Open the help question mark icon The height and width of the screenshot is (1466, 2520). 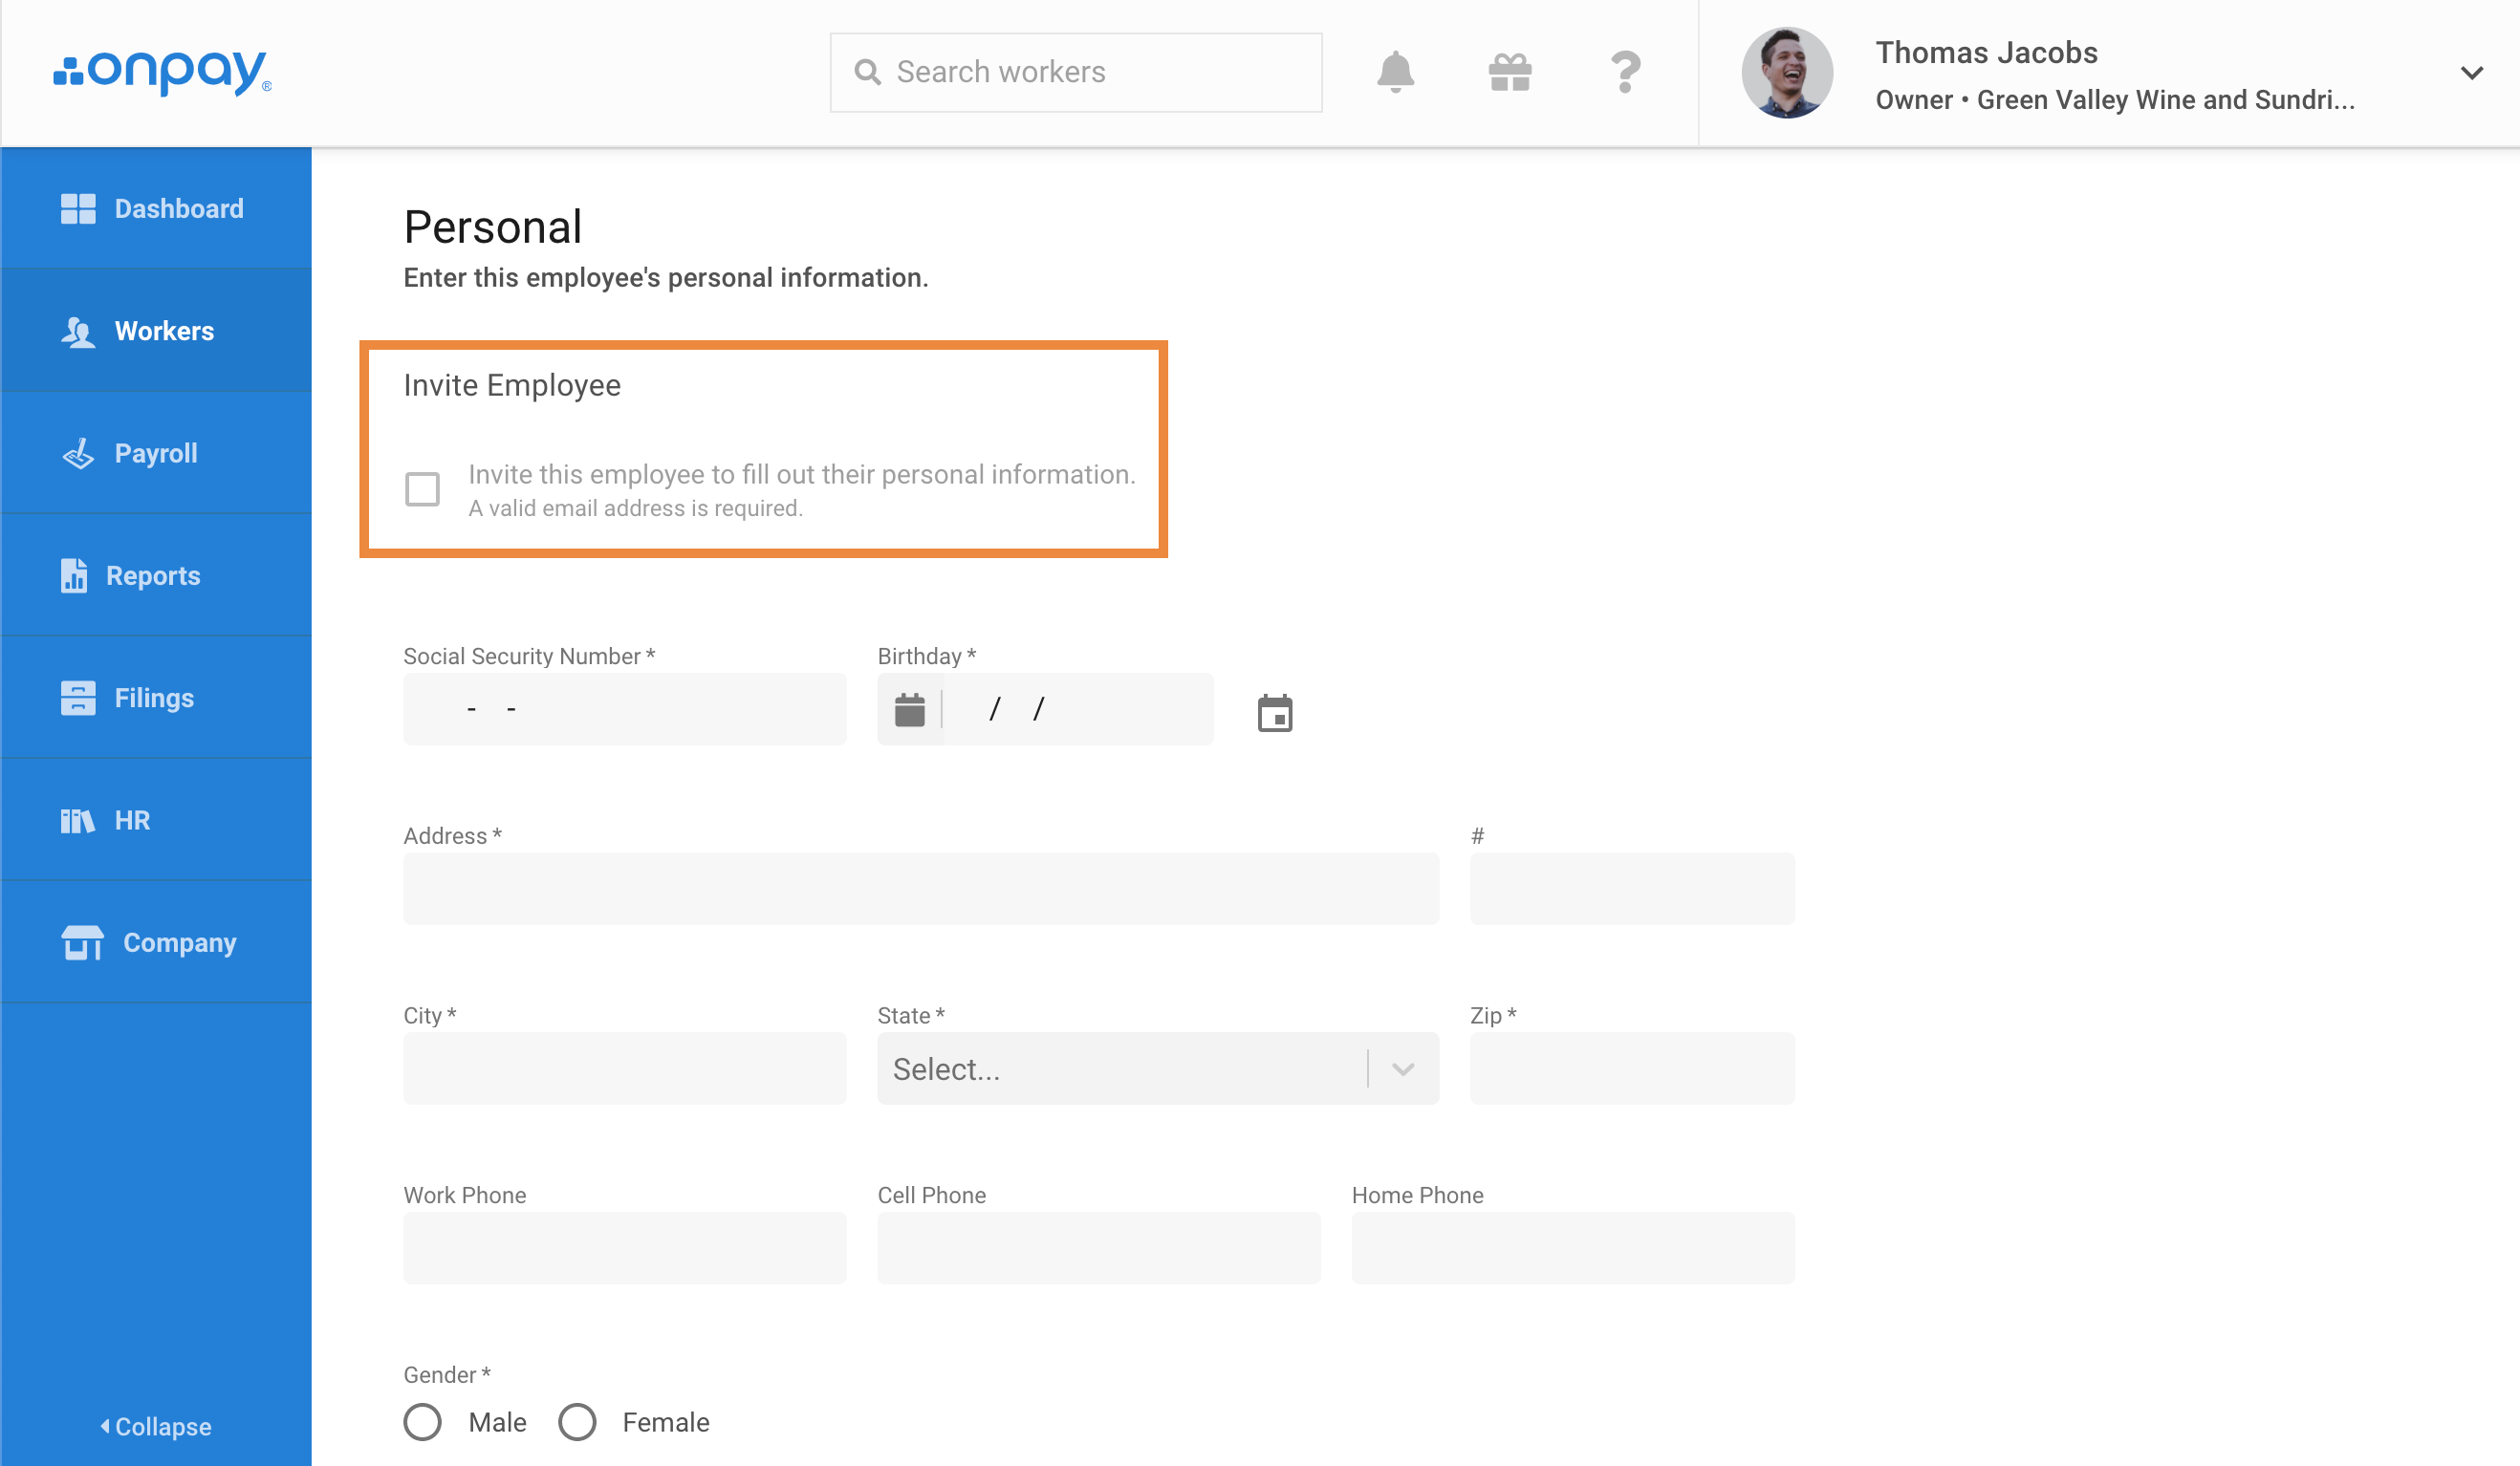(1625, 72)
